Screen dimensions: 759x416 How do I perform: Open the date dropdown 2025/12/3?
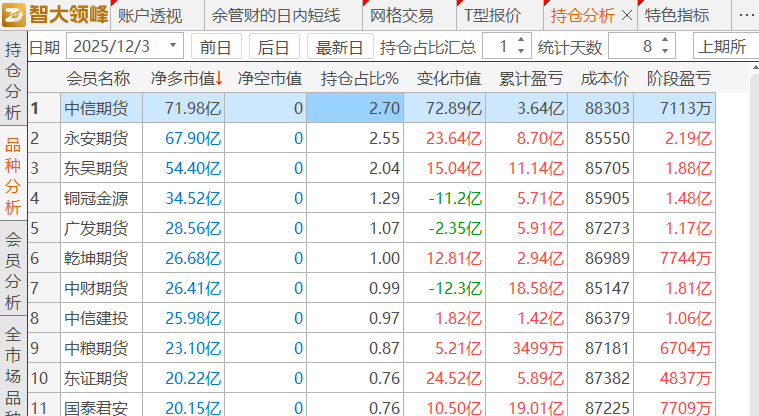click(x=173, y=46)
